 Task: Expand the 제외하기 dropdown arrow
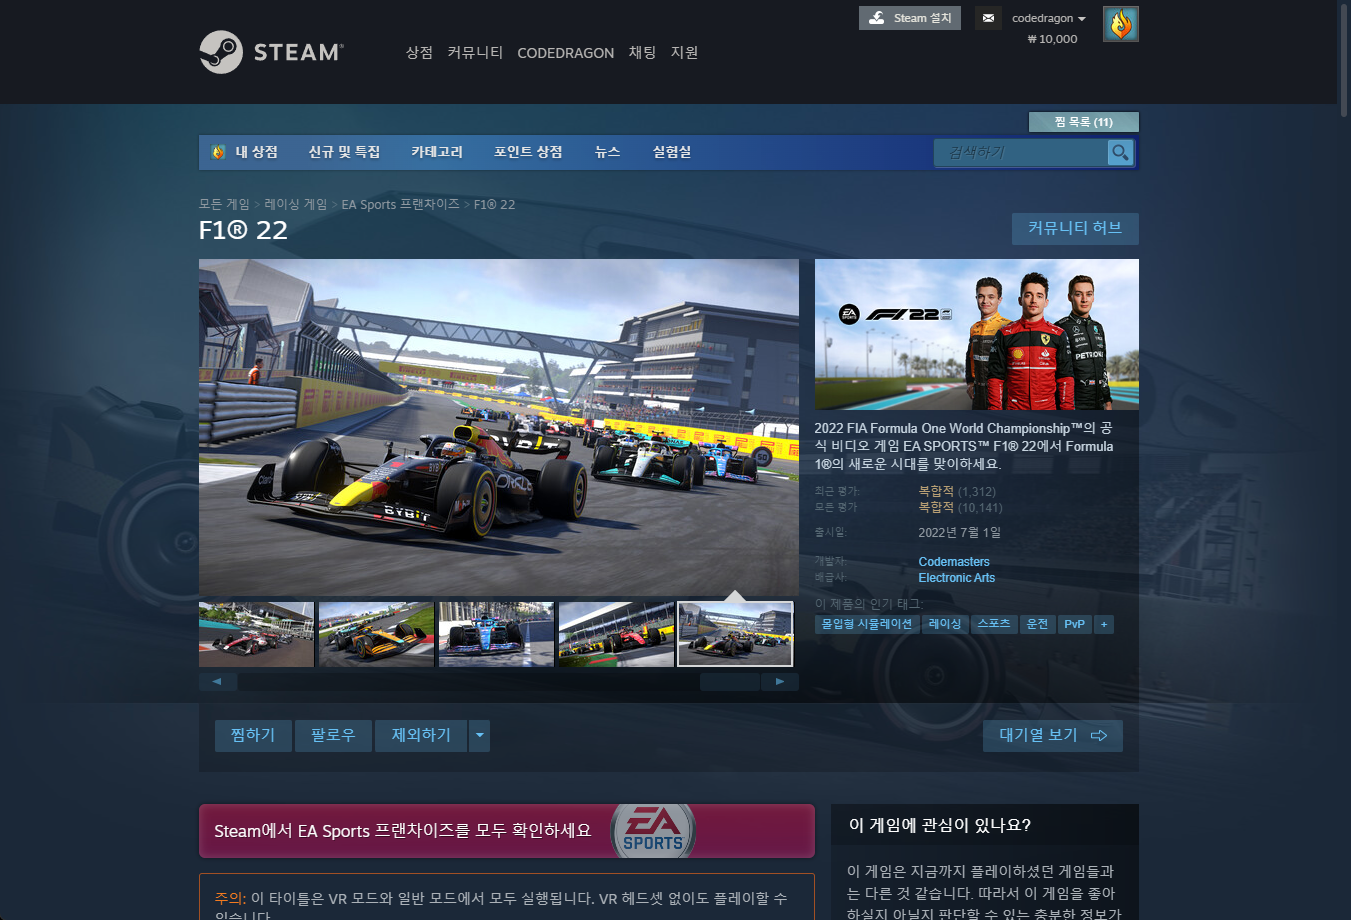(x=479, y=736)
